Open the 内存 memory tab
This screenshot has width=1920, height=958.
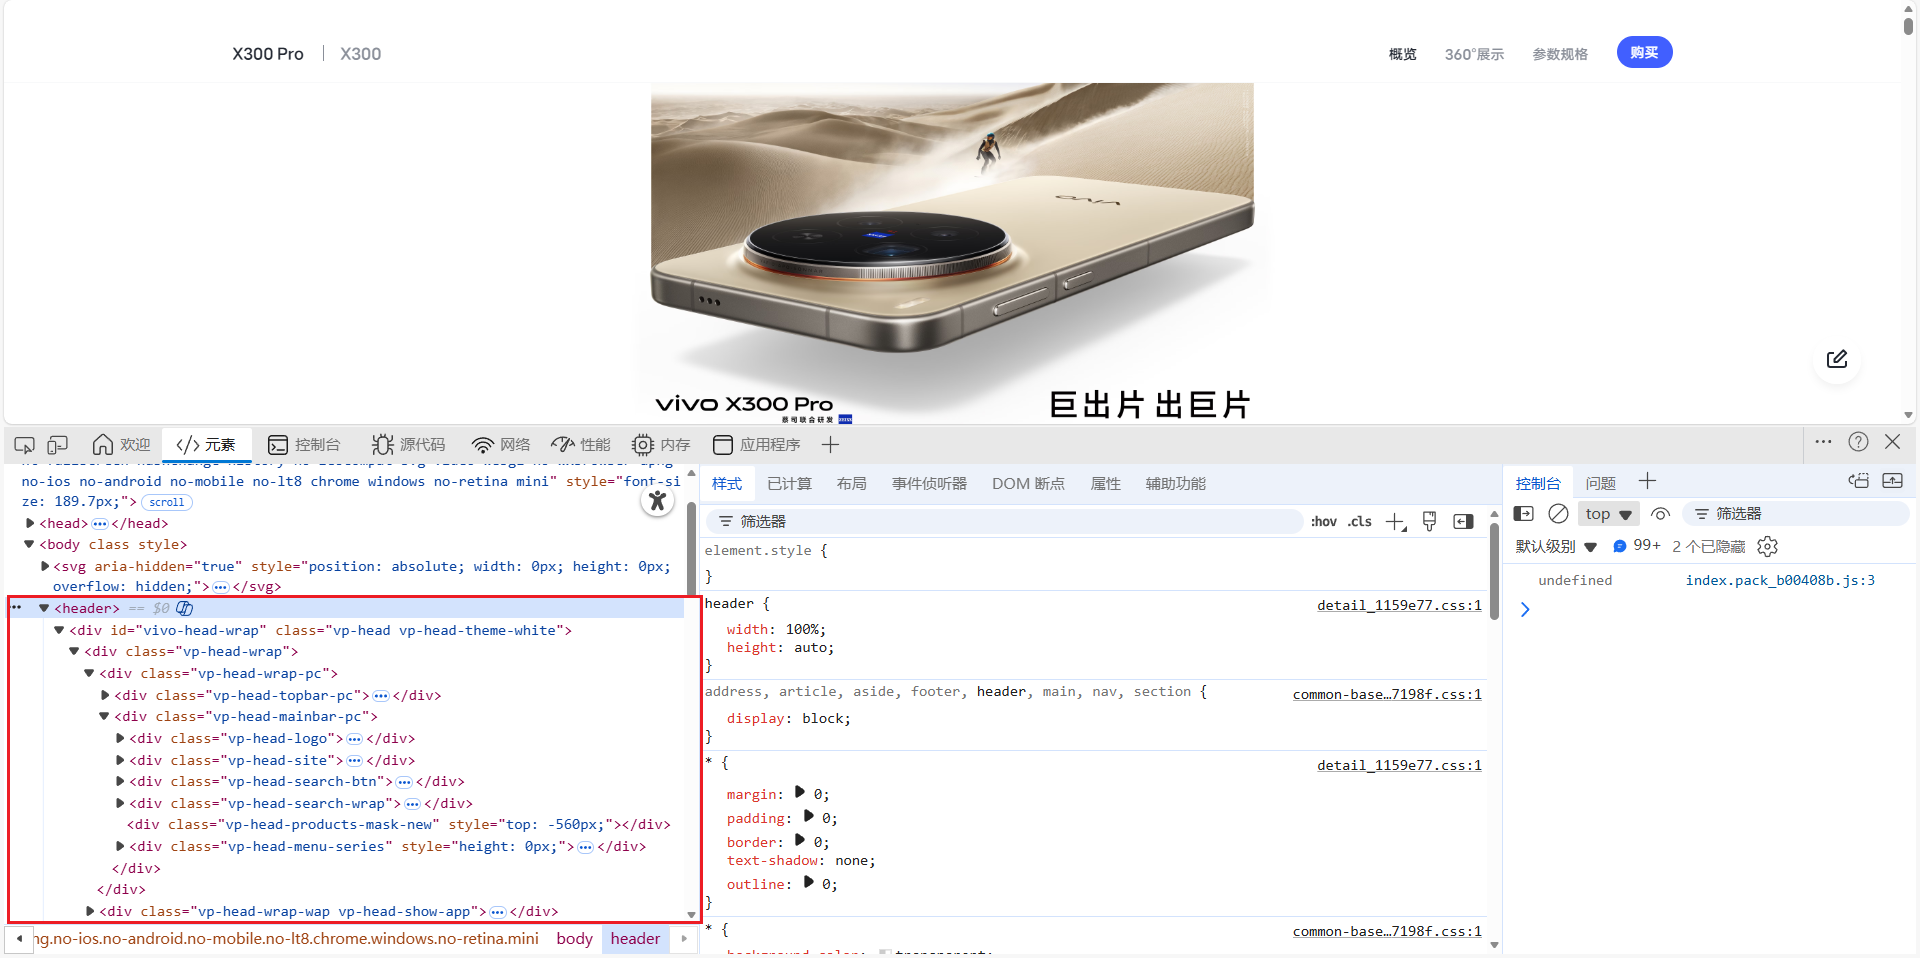coord(661,445)
